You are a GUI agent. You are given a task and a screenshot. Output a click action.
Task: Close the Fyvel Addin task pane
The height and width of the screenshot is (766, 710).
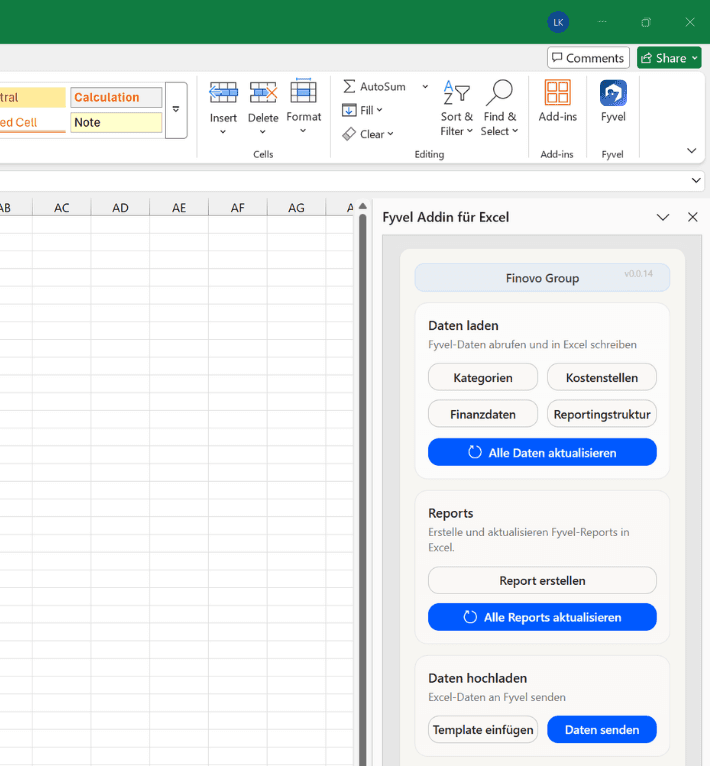click(x=692, y=217)
